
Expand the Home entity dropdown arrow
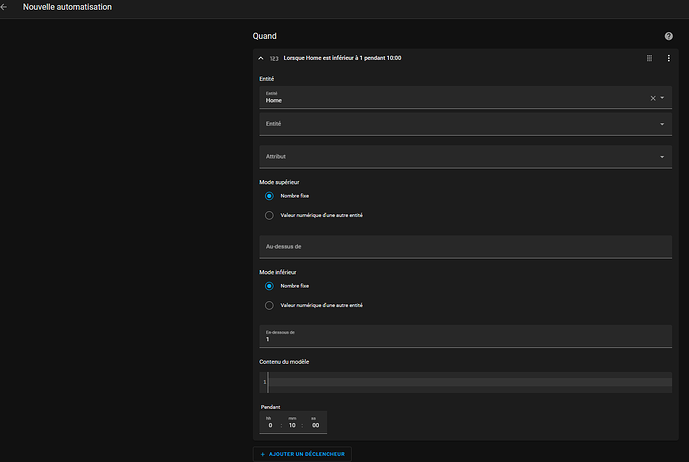663,98
